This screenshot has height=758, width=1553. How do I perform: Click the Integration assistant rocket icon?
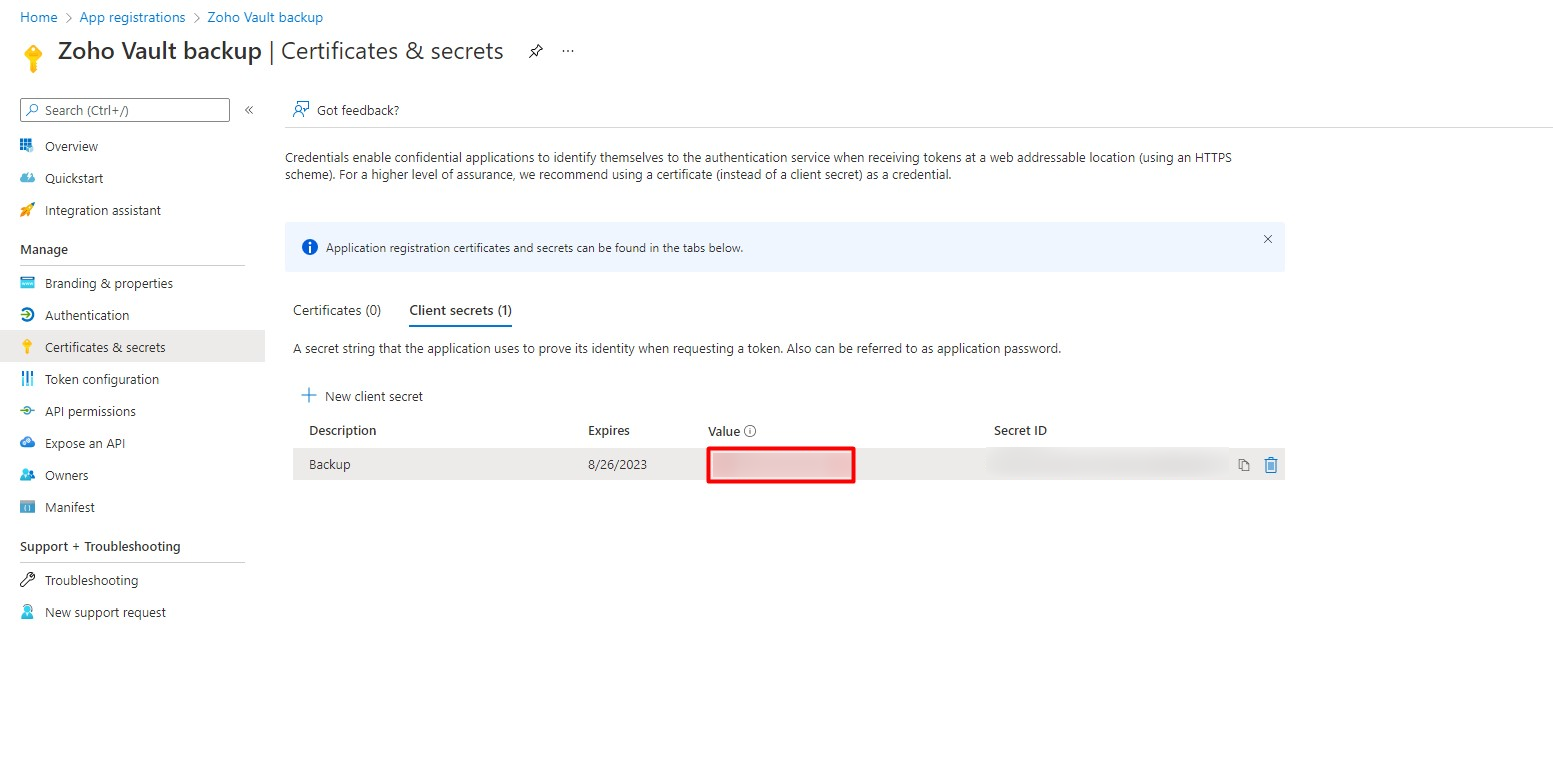tap(27, 210)
